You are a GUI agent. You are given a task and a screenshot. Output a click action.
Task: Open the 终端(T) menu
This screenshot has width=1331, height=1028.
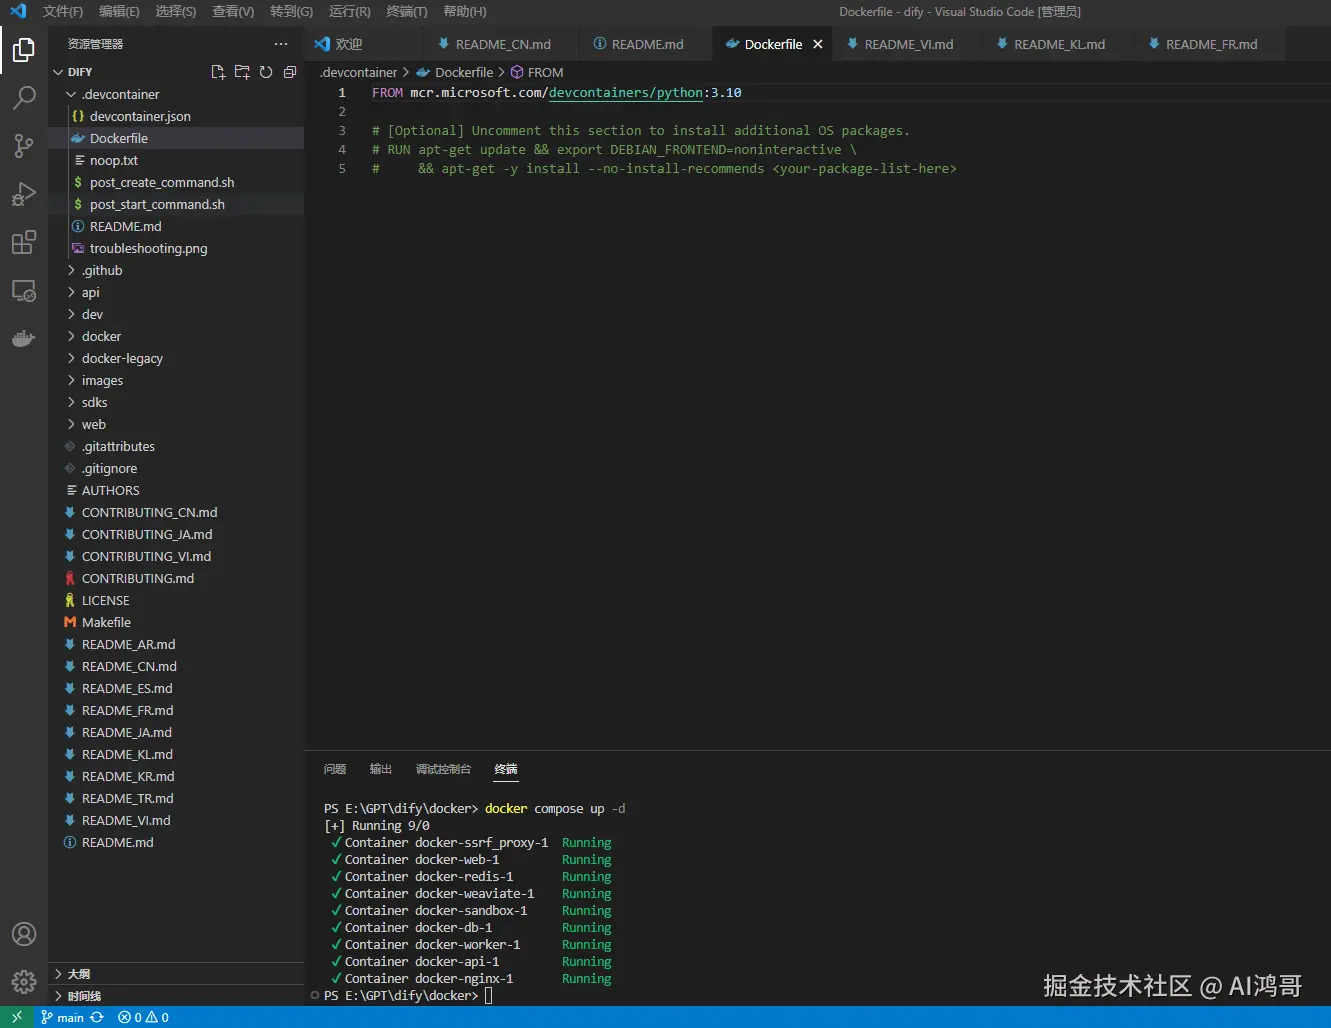(x=406, y=11)
